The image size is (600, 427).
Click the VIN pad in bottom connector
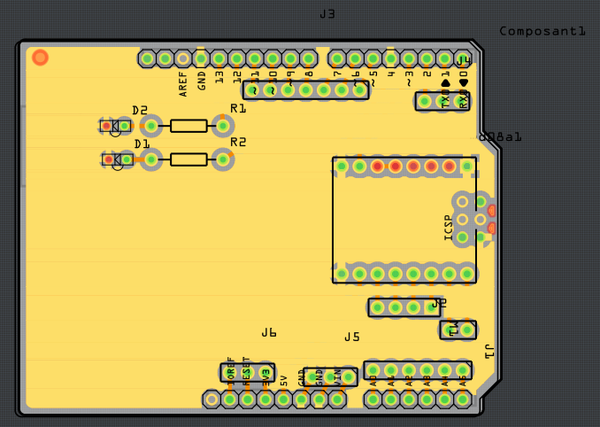pos(337,399)
